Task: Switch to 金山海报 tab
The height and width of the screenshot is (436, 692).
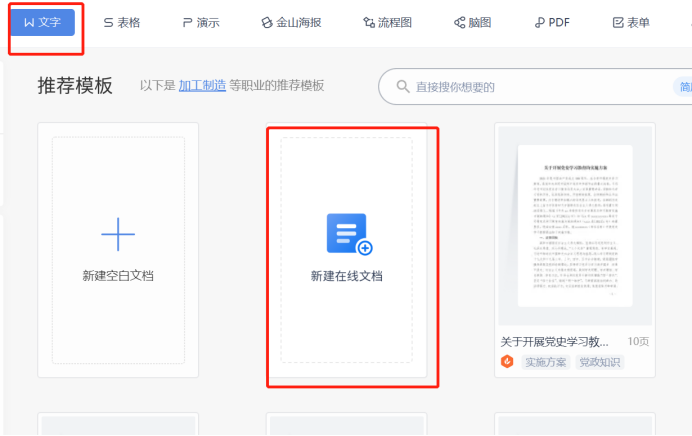Action: pyautogui.click(x=291, y=23)
